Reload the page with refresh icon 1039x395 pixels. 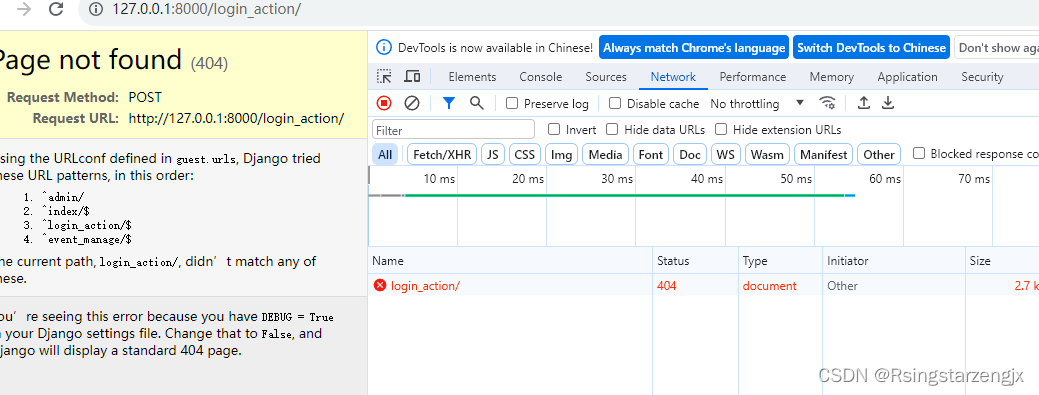(x=56, y=9)
